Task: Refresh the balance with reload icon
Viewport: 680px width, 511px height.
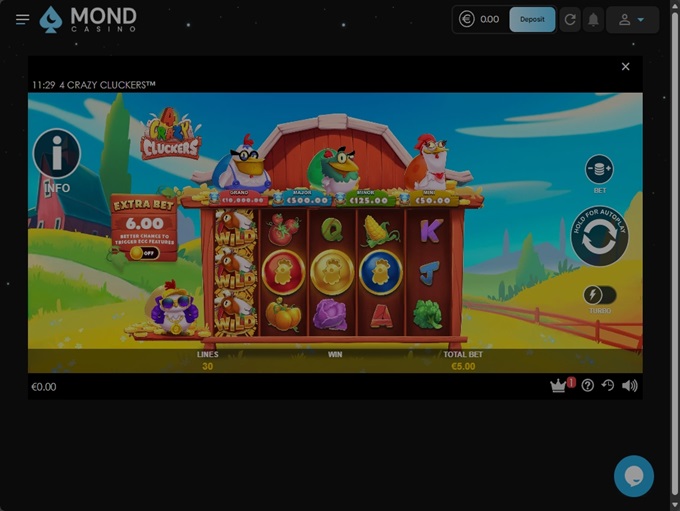Action: tap(569, 20)
